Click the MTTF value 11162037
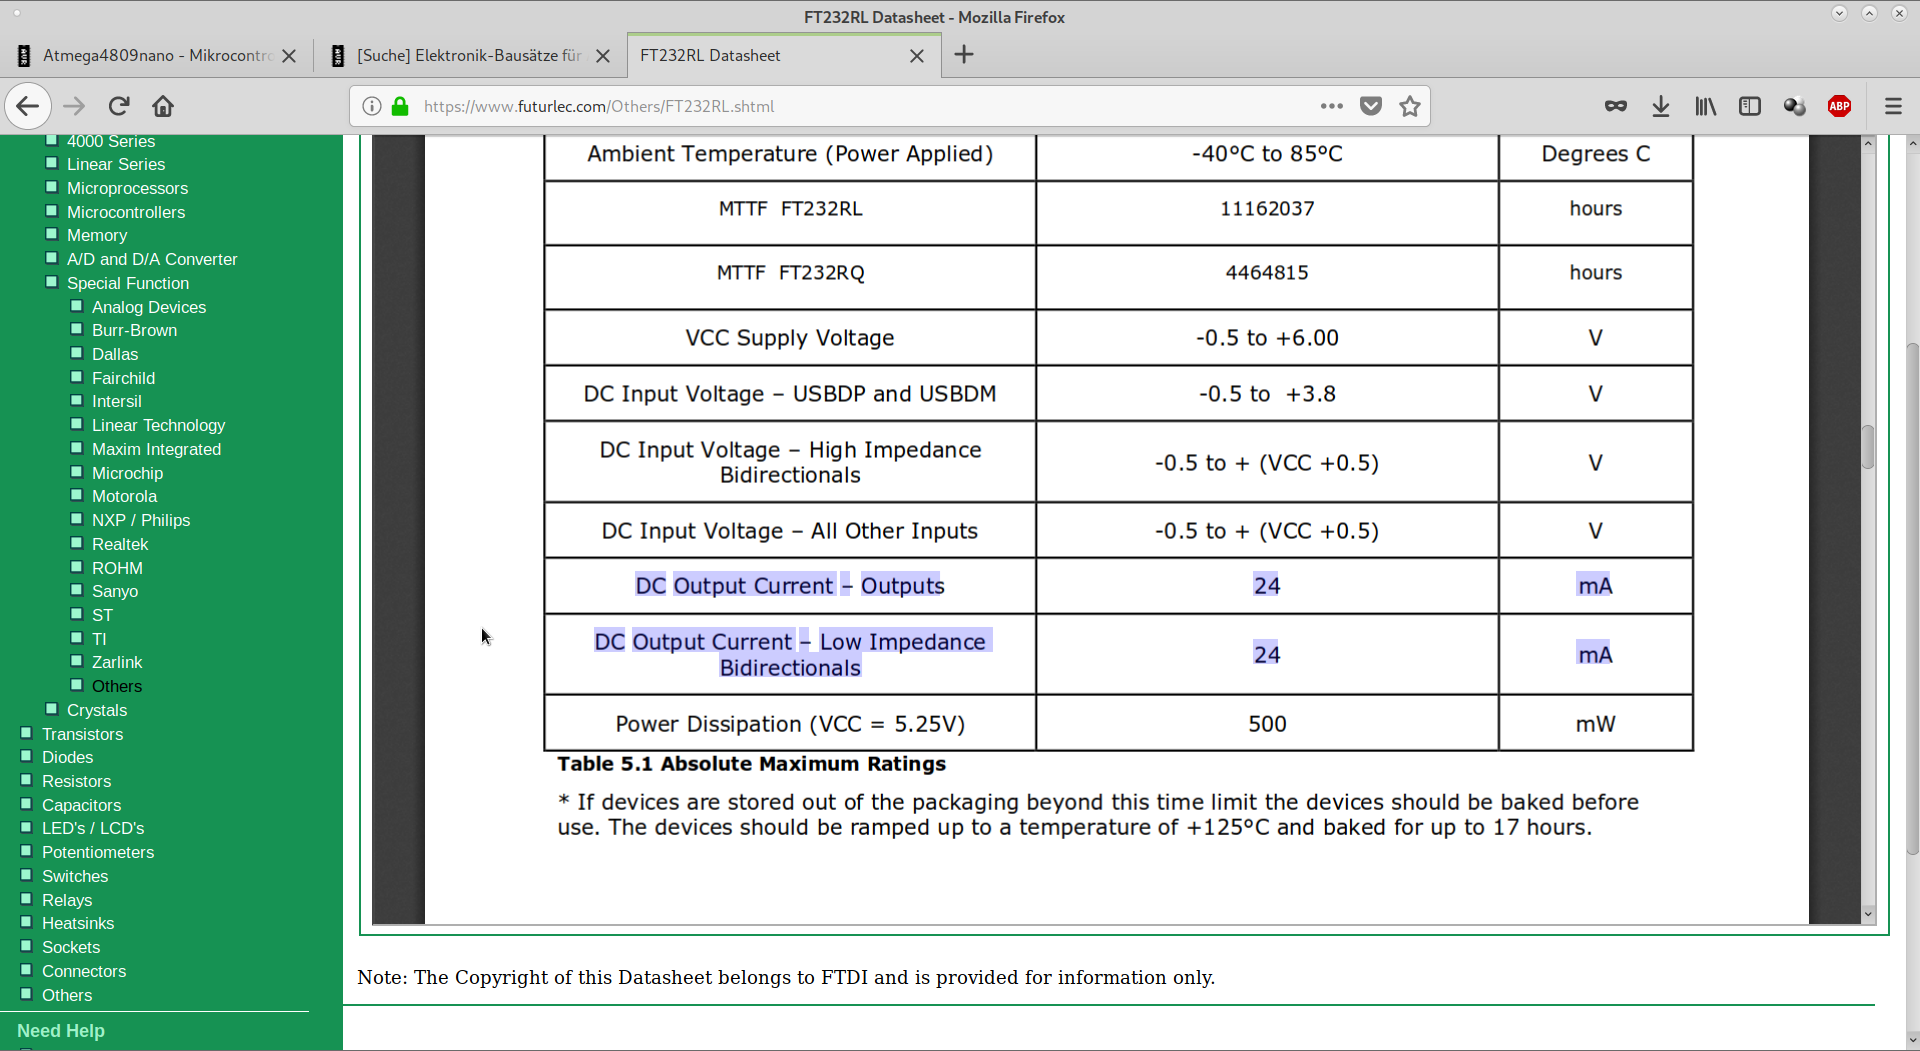Viewport: 1920px width, 1051px height. 1267,208
